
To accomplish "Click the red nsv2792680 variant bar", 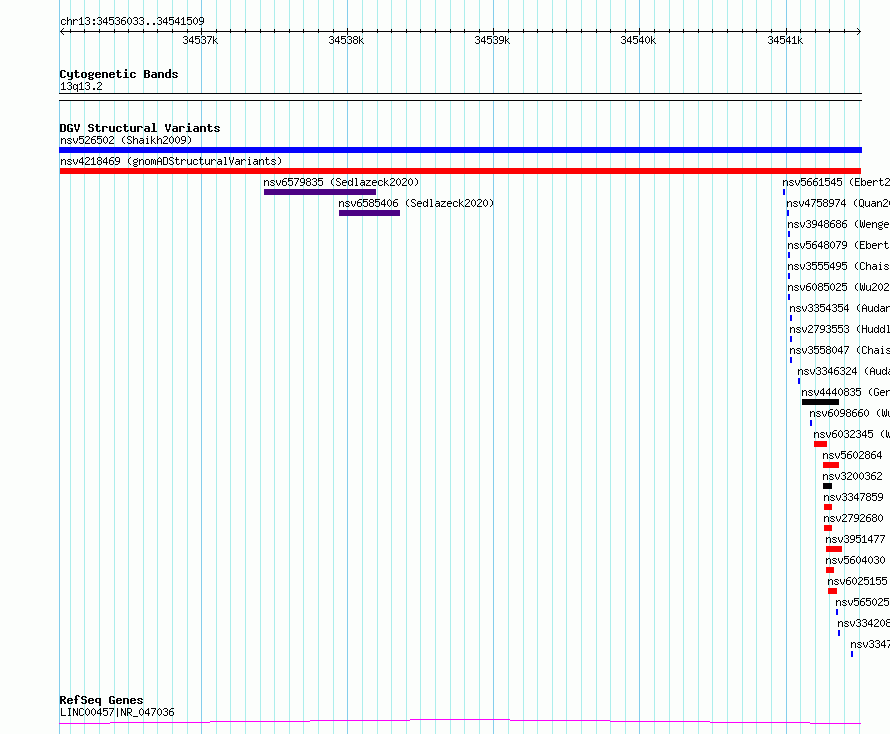I will [828, 528].
